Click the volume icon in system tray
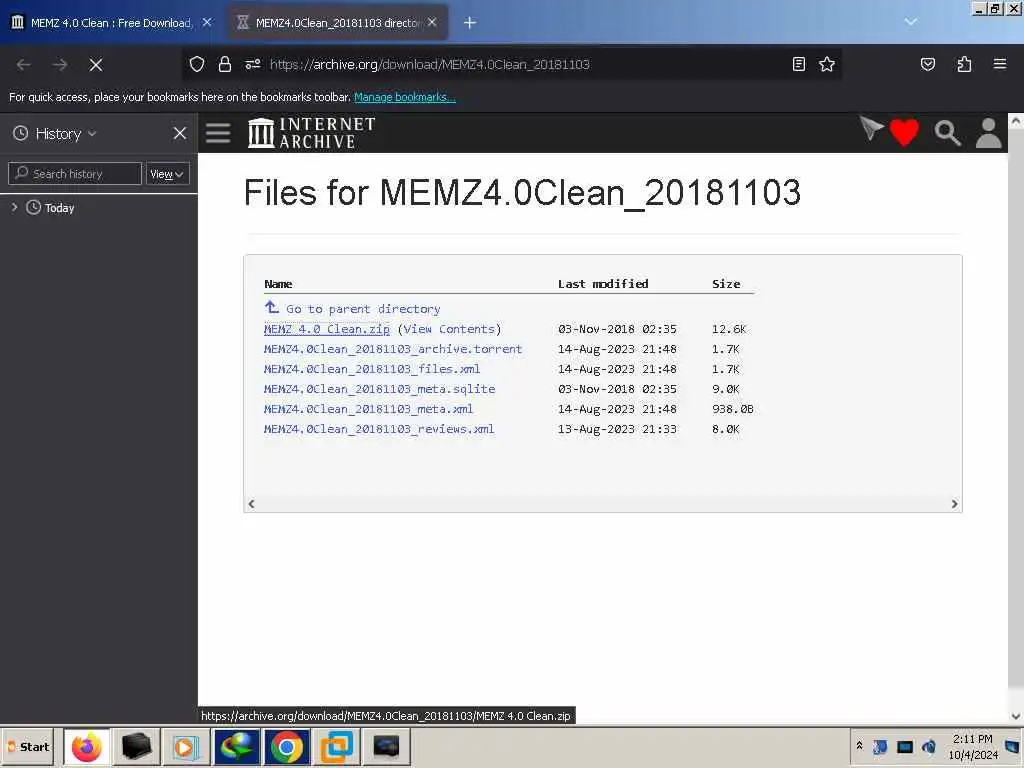 [x=929, y=746]
